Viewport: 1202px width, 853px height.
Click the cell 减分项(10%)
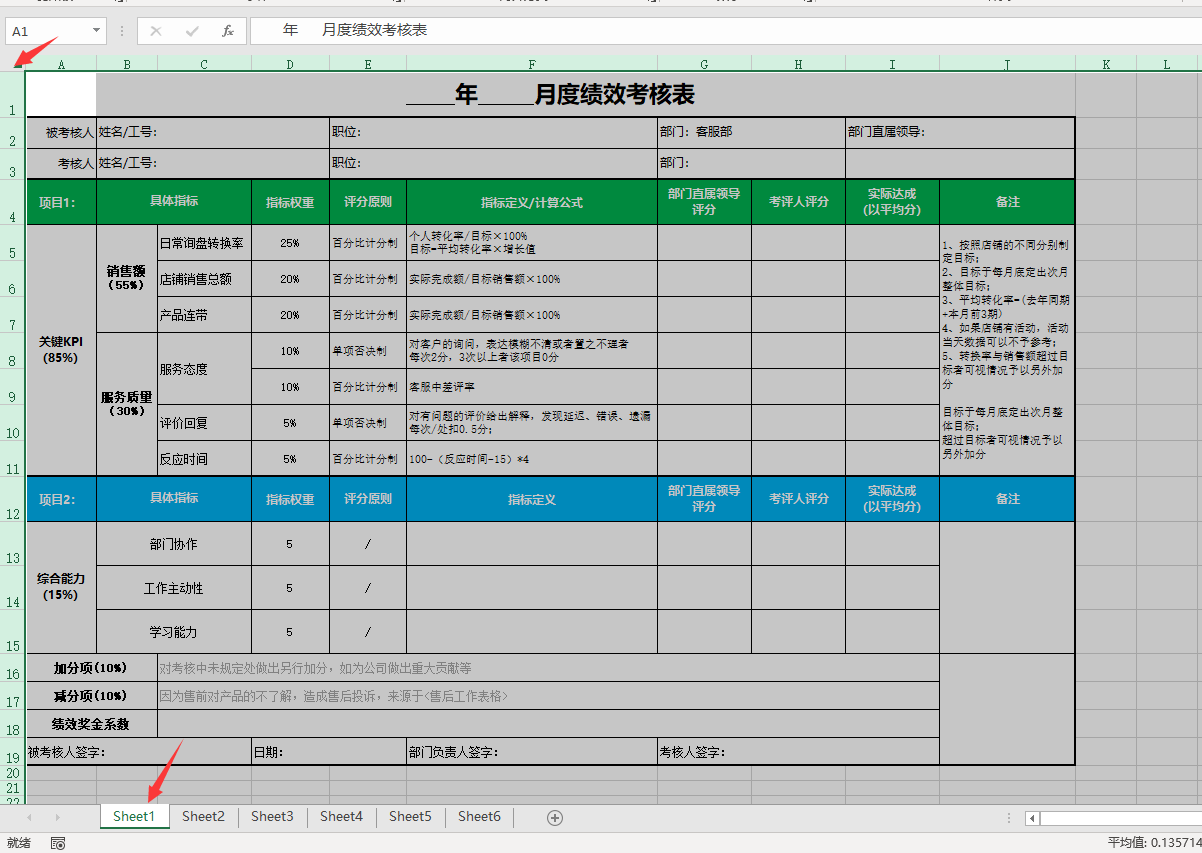coord(92,696)
